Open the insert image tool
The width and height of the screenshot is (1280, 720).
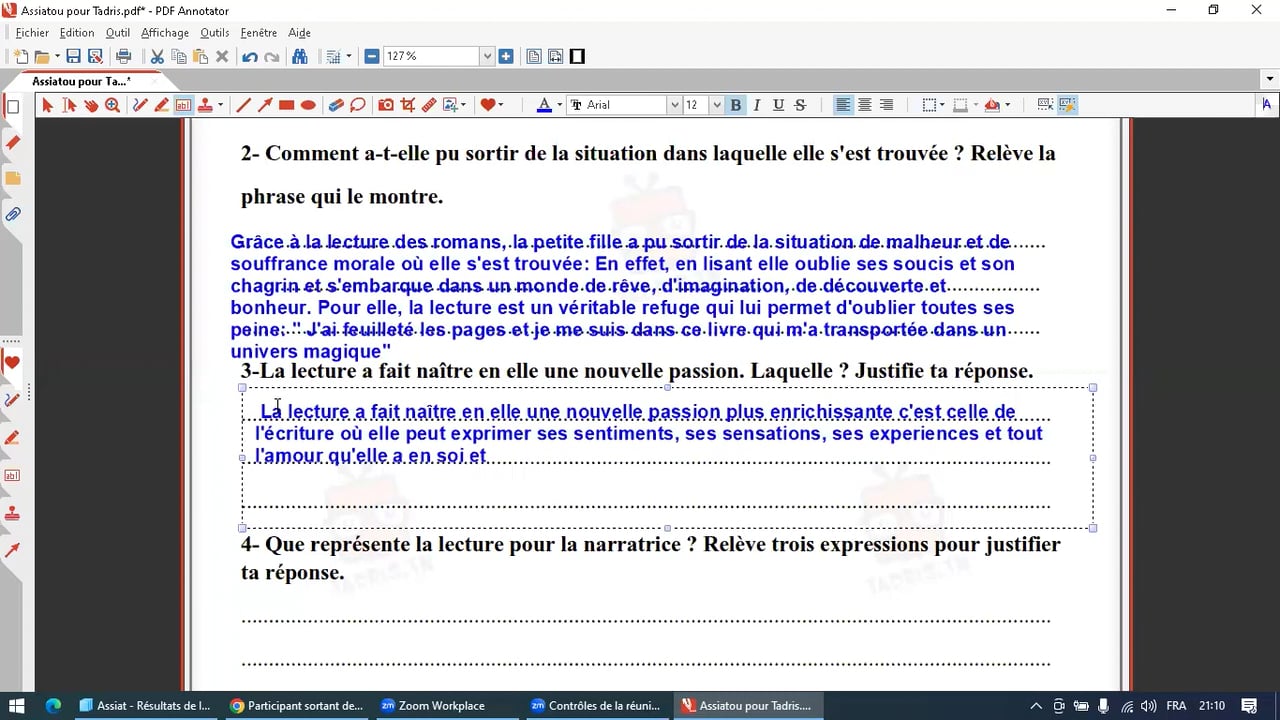pyautogui.click(x=450, y=105)
